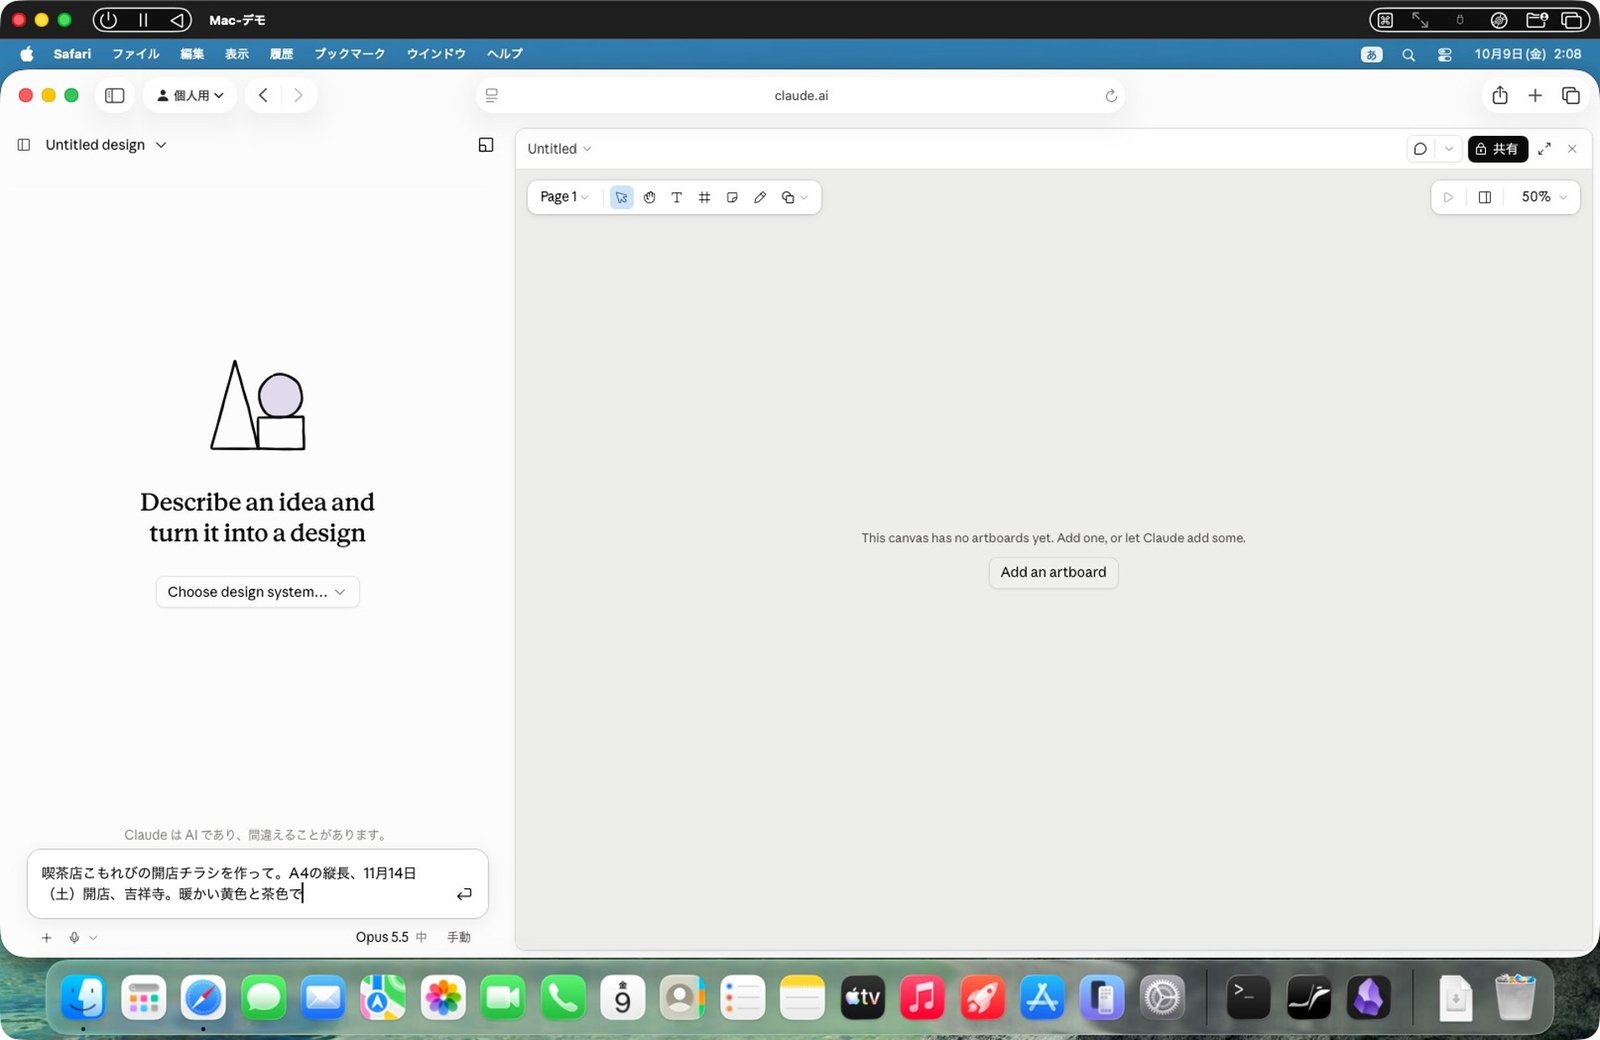
Task: Select the Text tool in canvas toolbar
Action: click(677, 197)
